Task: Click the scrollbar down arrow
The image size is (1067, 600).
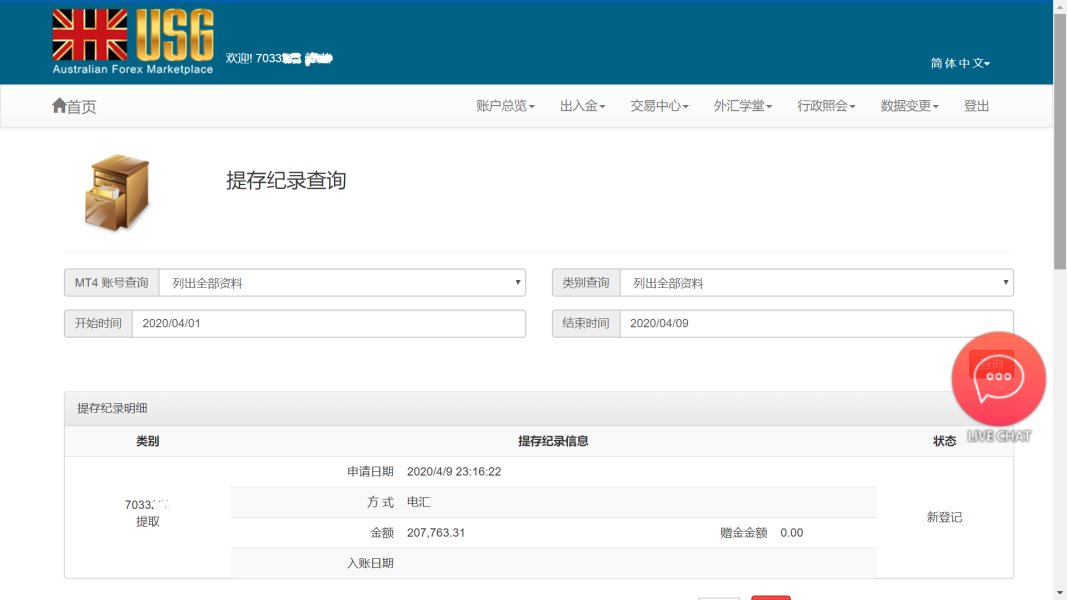Action: click(x=1059, y=592)
